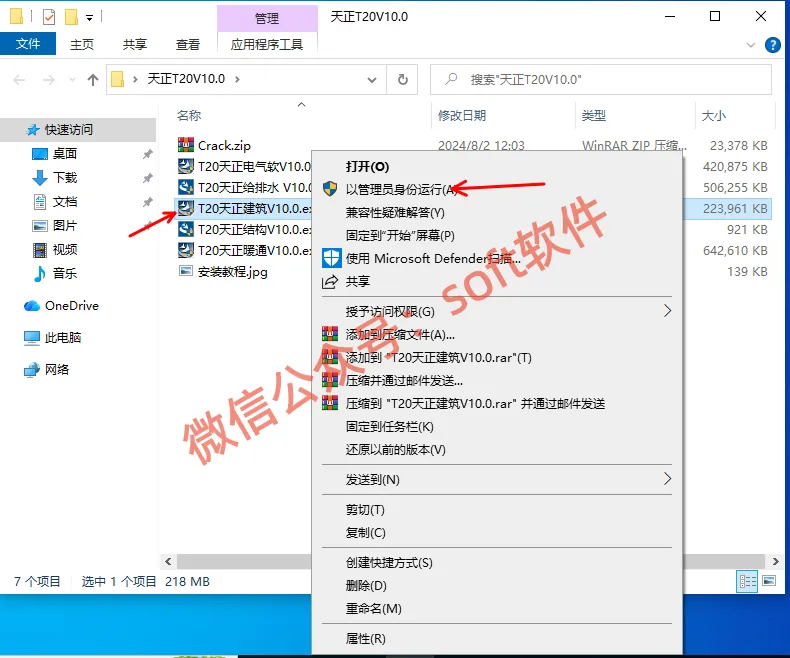The image size is (790, 658).
Task: Click the T20天正暖通V10.0 installer icon
Action: [x=186, y=250]
